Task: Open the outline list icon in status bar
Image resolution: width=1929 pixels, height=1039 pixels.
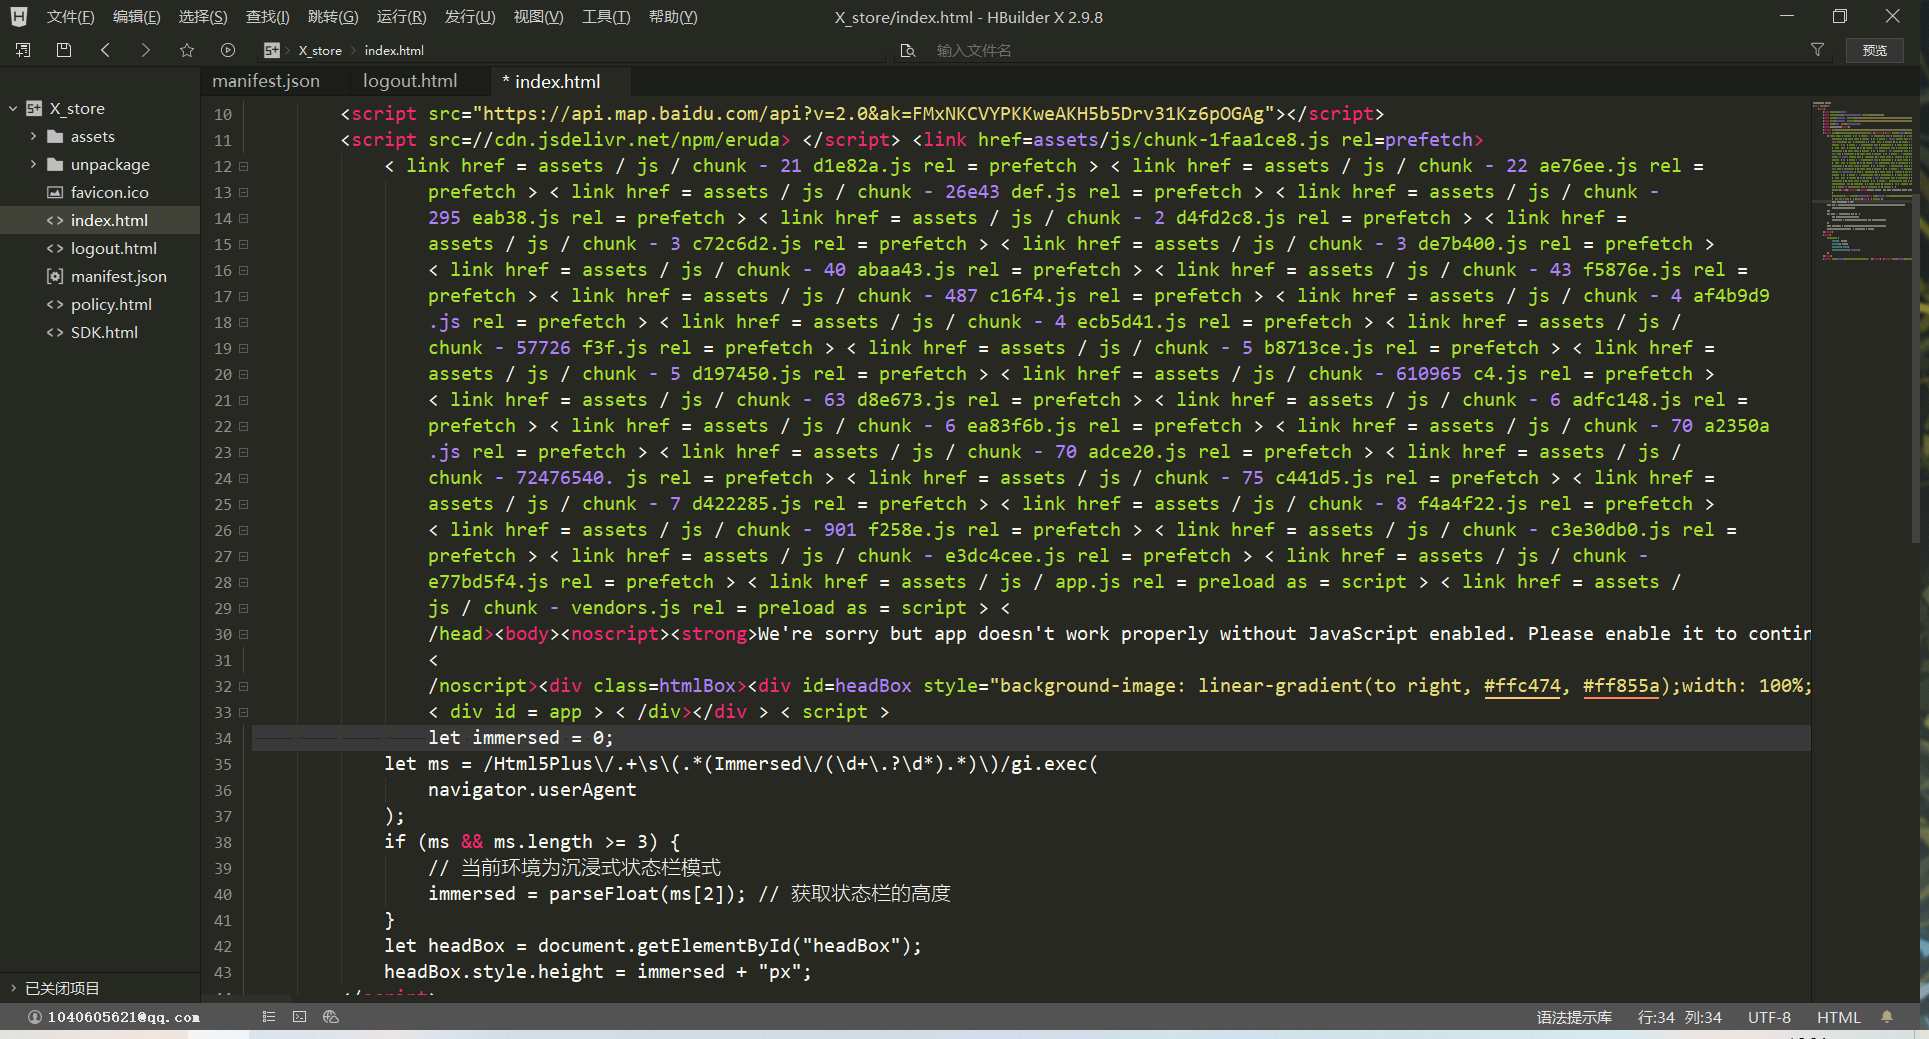Action: pos(269,1017)
